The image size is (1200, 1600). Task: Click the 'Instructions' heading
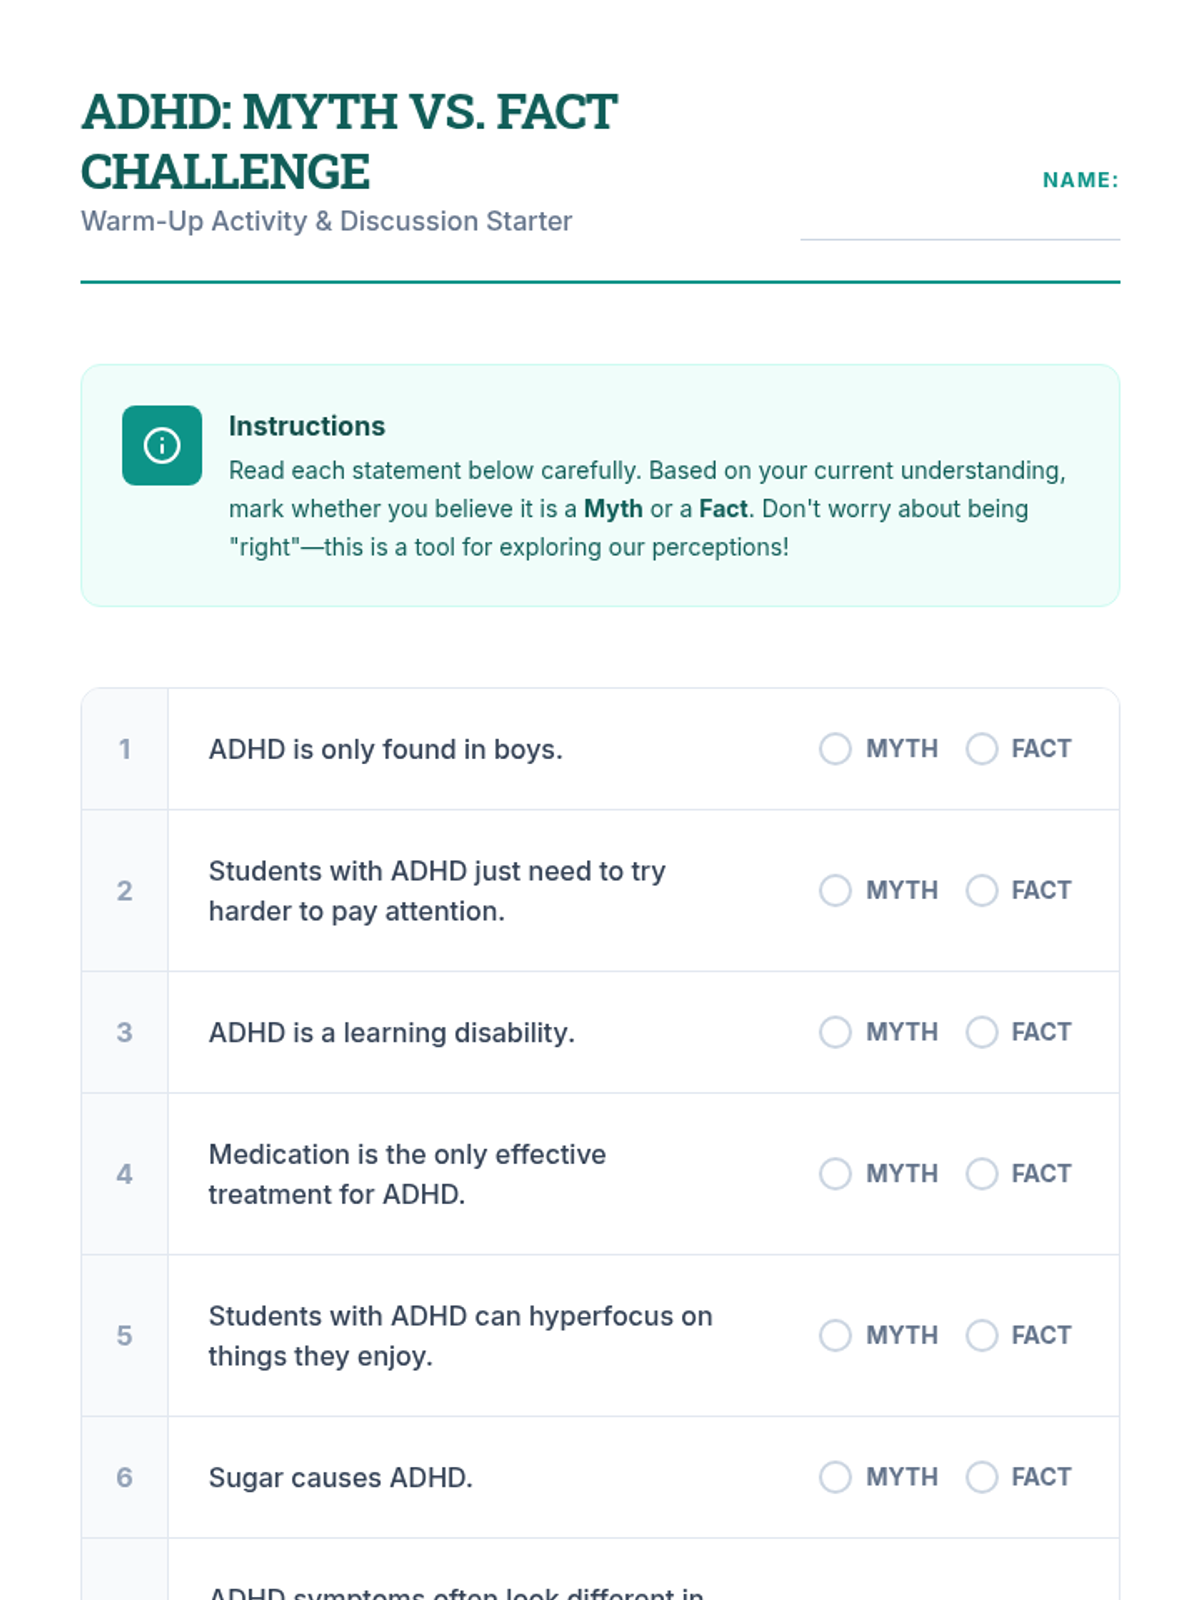click(x=307, y=426)
